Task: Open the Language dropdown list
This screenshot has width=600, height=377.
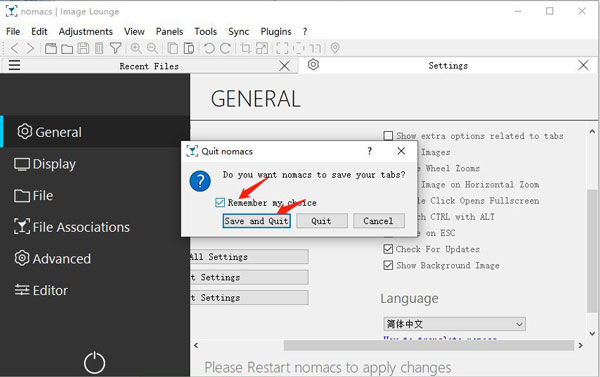Action: (x=454, y=324)
